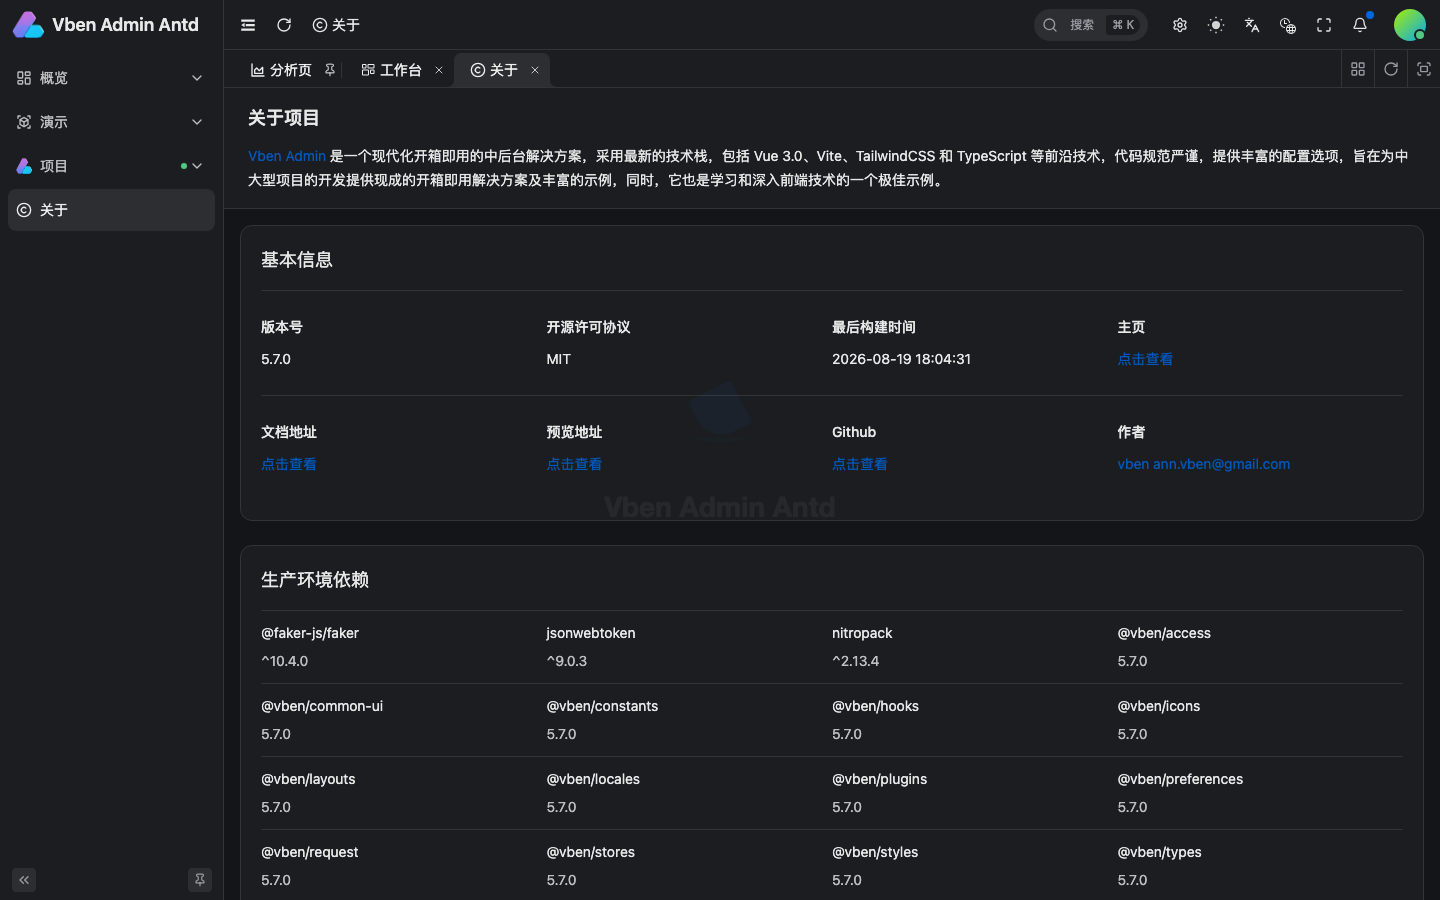Toggle the sidebar pin button
This screenshot has width=1440, height=900.
tap(200, 880)
